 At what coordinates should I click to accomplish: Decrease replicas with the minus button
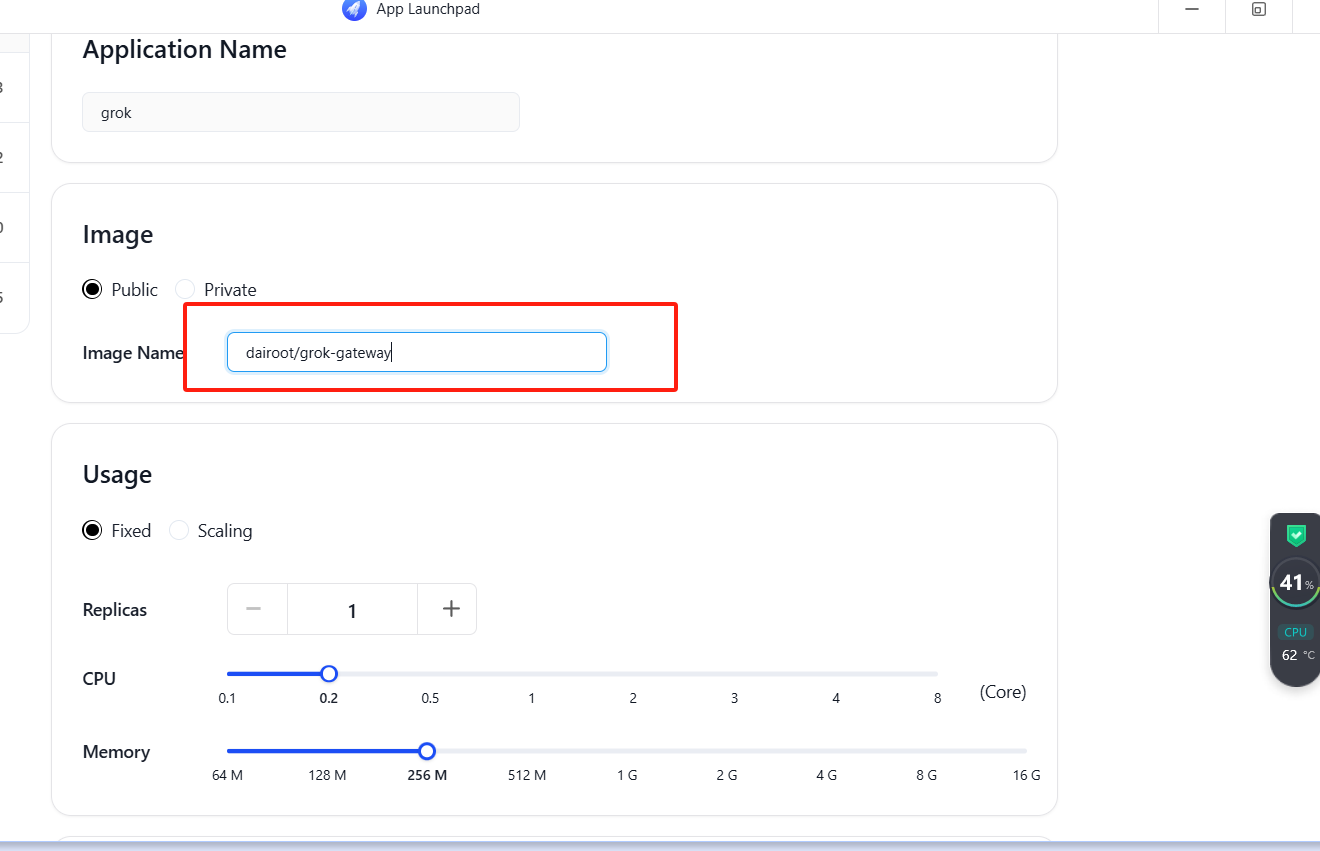click(x=254, y=609)
